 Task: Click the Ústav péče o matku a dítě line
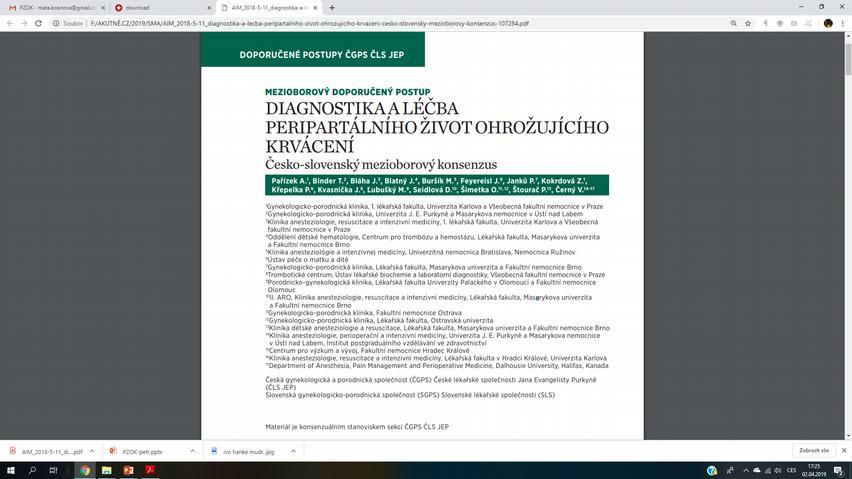click(x=308, y=260)
